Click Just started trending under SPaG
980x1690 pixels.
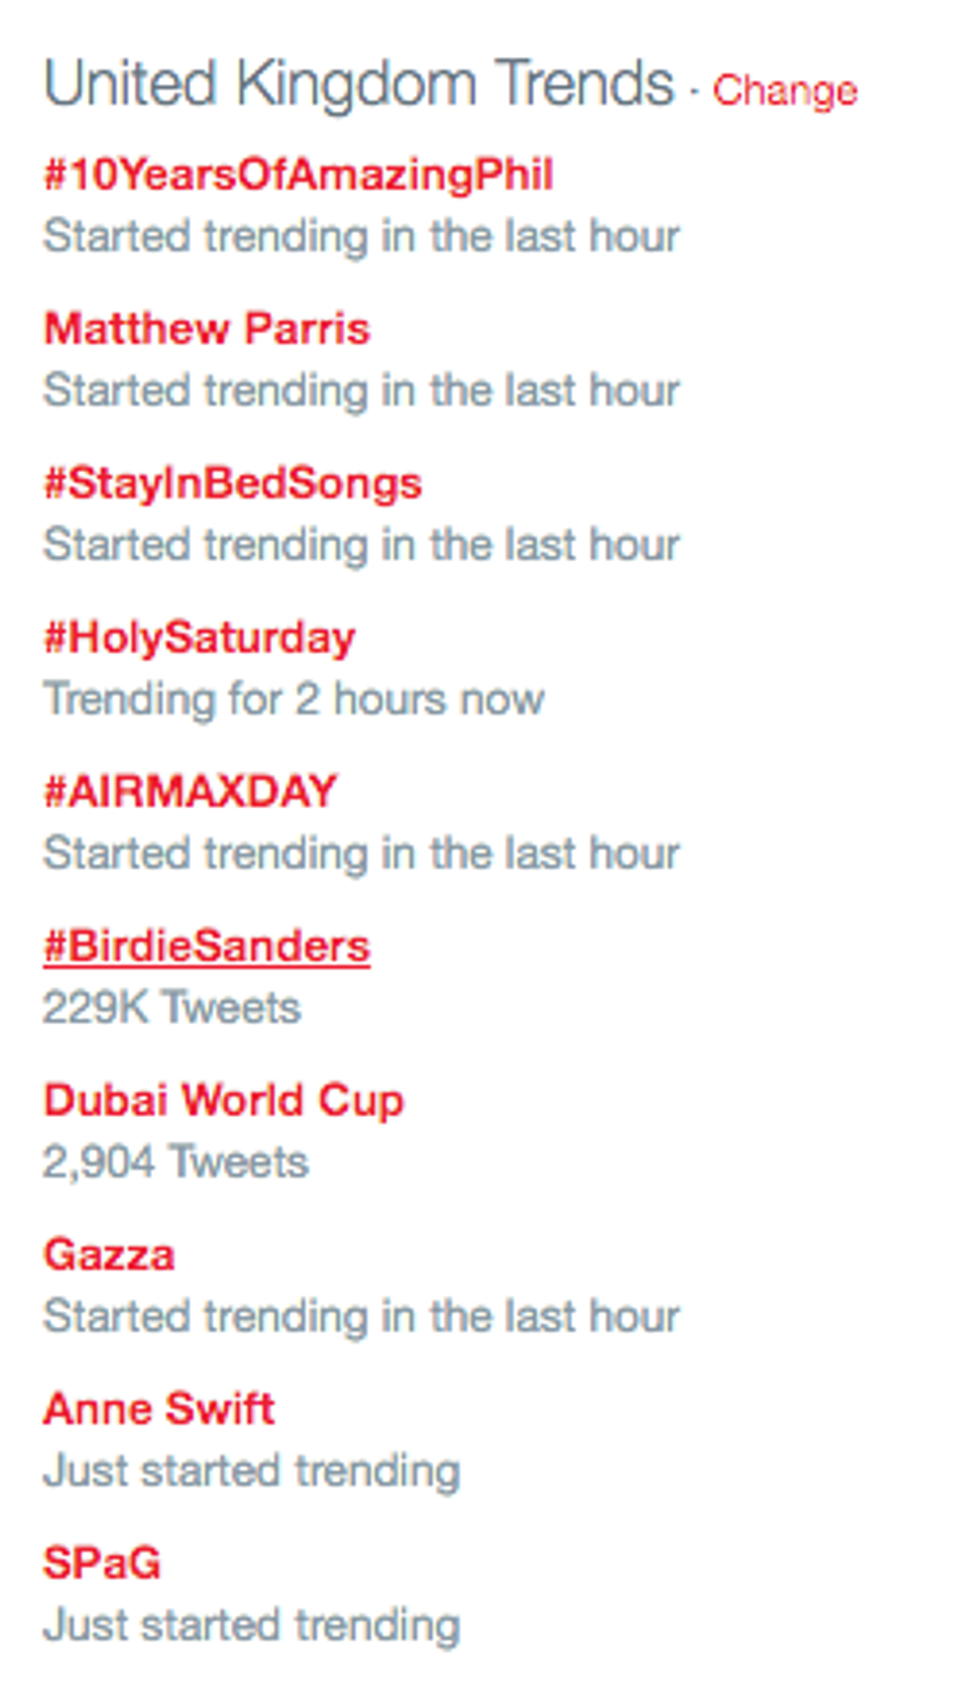coord(252,1626)
